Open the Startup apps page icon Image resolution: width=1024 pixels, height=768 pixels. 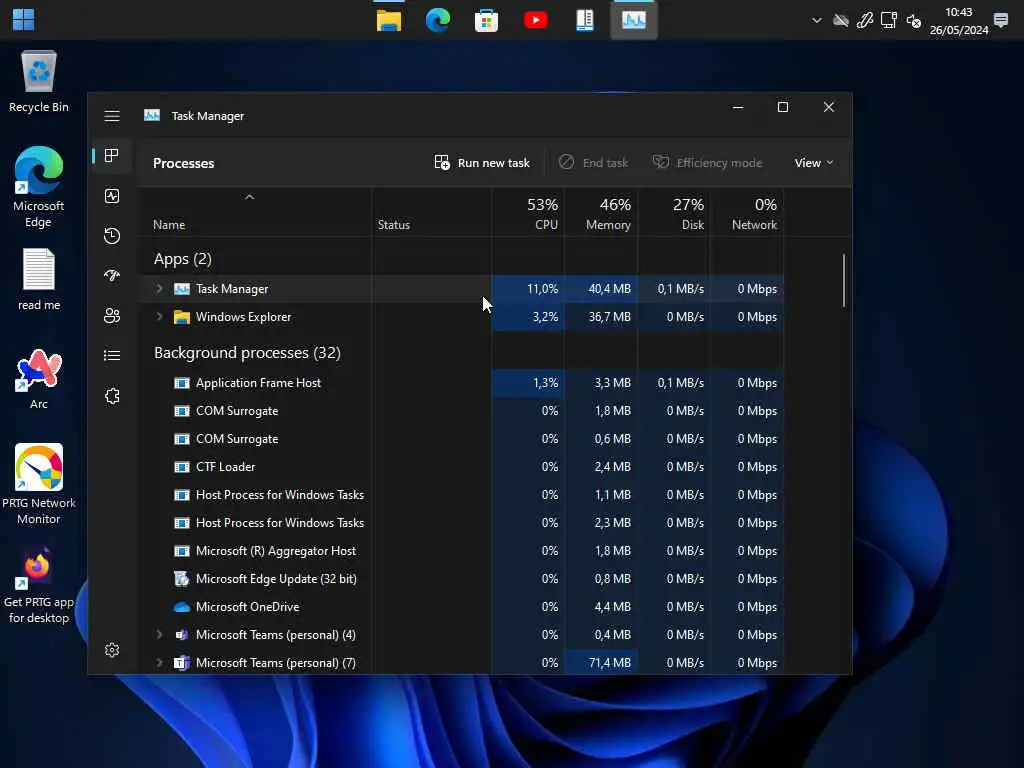coord(112,276)
